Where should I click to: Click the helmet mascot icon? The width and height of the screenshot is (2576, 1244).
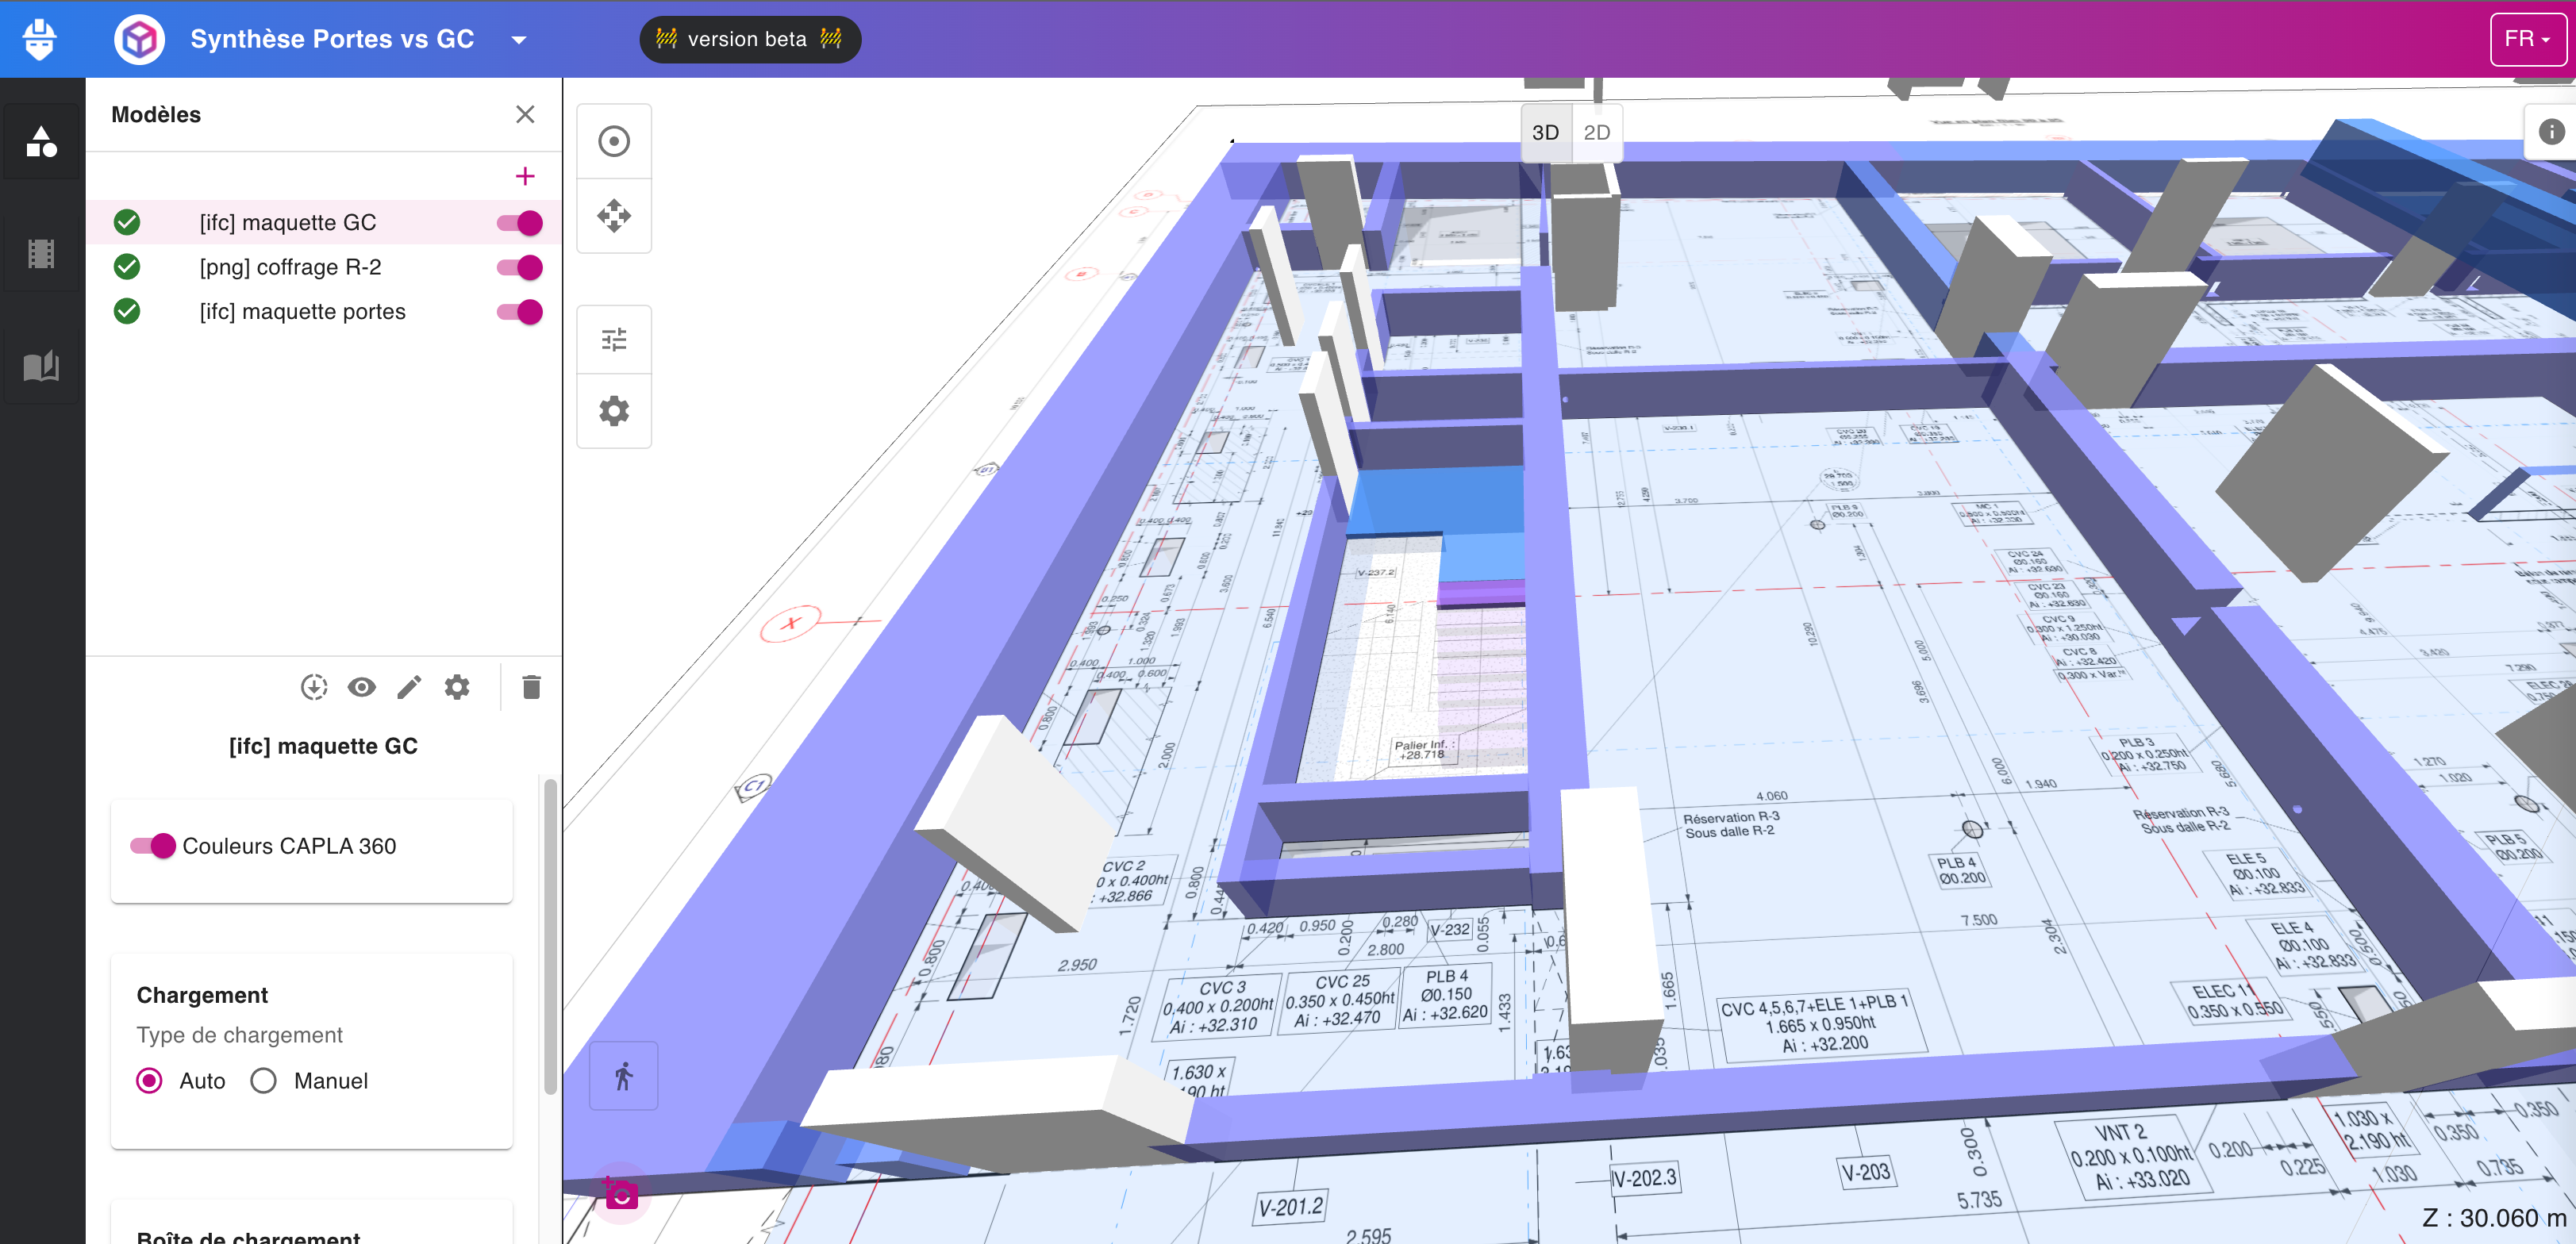[x=39, y=39]
